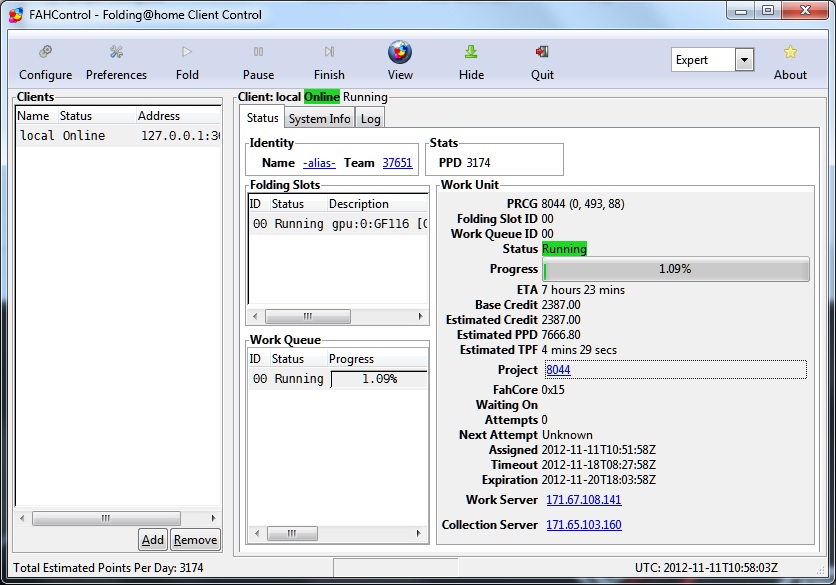
Task: Click Folding Slots ID column header
Action: pyautogui.click(x=259, y=204)
